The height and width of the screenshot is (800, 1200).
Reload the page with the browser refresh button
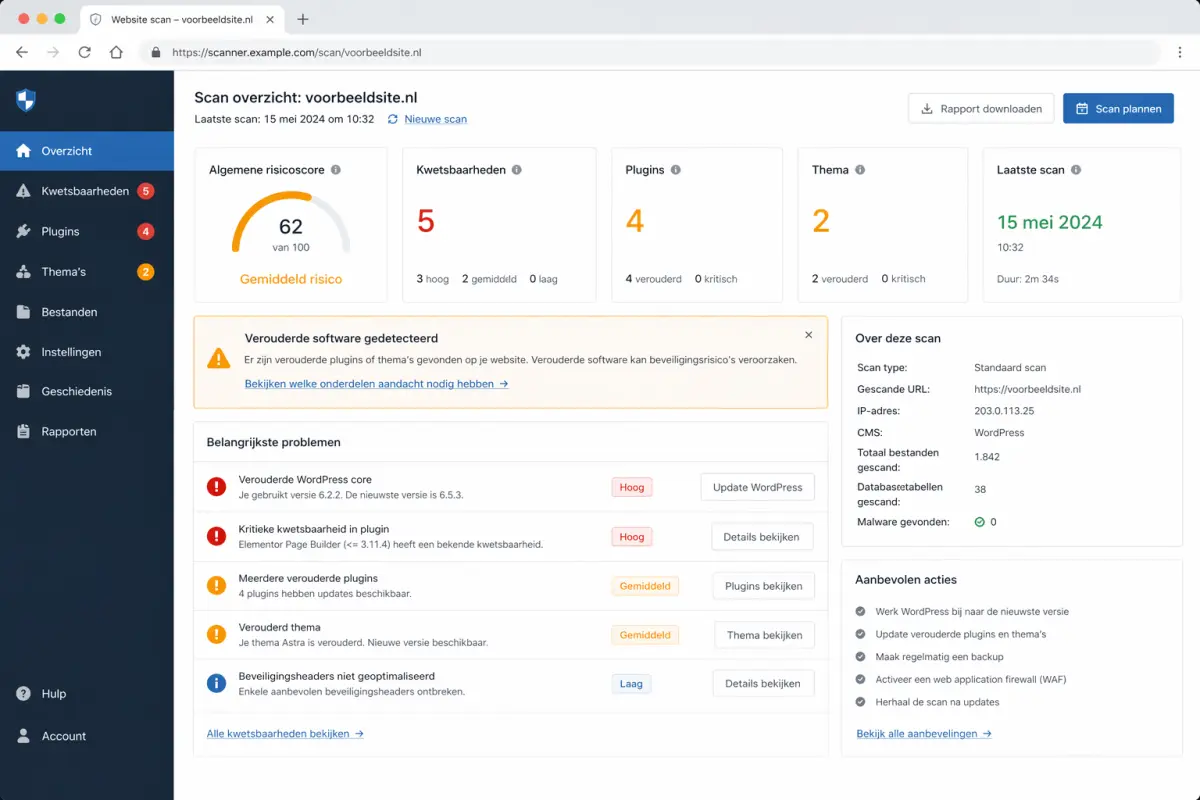(x=84, y=52)
